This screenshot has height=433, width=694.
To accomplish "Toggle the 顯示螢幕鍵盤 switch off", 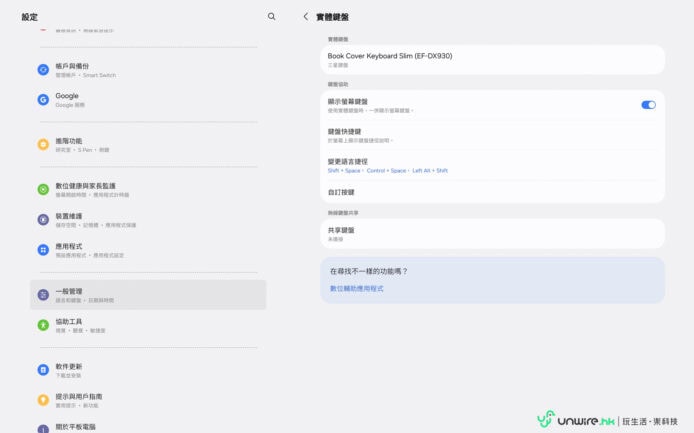I will pos(648,105).
